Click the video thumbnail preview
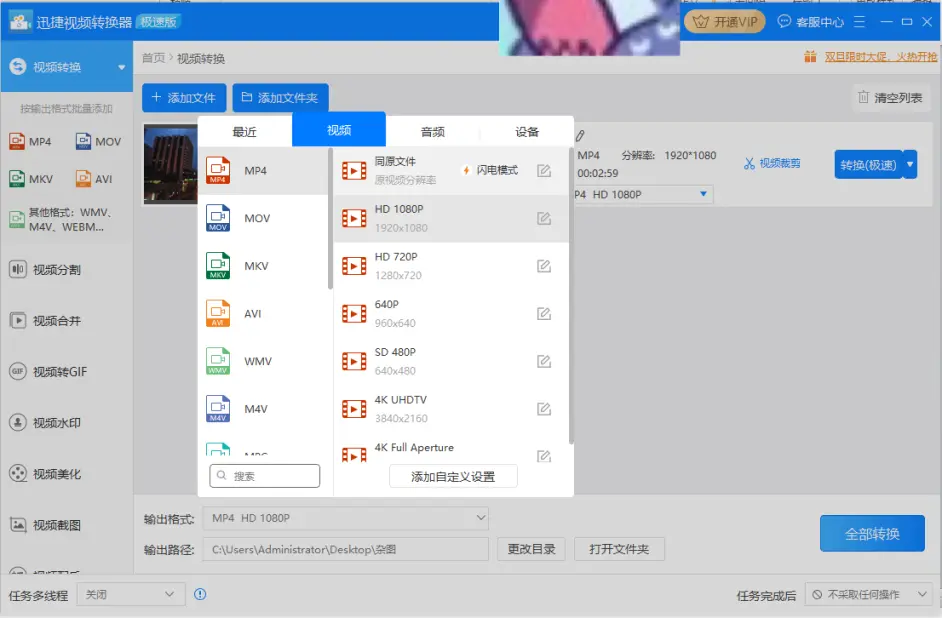The height and width of the screenshot is (618, 942). point(171,164)
